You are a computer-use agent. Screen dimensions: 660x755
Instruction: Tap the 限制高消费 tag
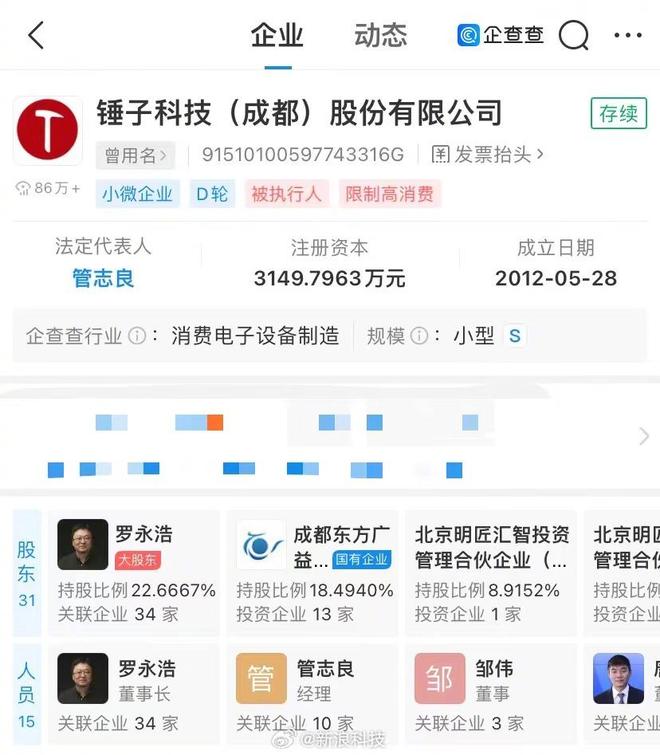(389, 194)
